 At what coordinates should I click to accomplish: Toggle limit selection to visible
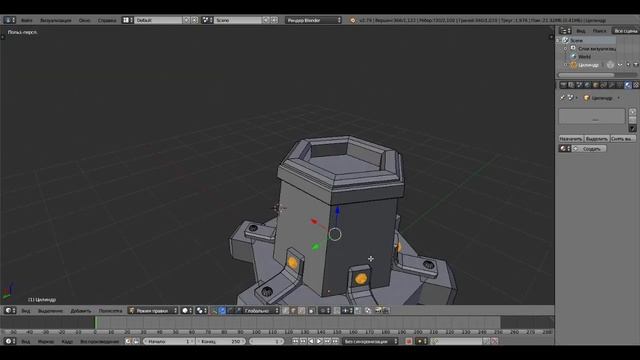[312, 311]
